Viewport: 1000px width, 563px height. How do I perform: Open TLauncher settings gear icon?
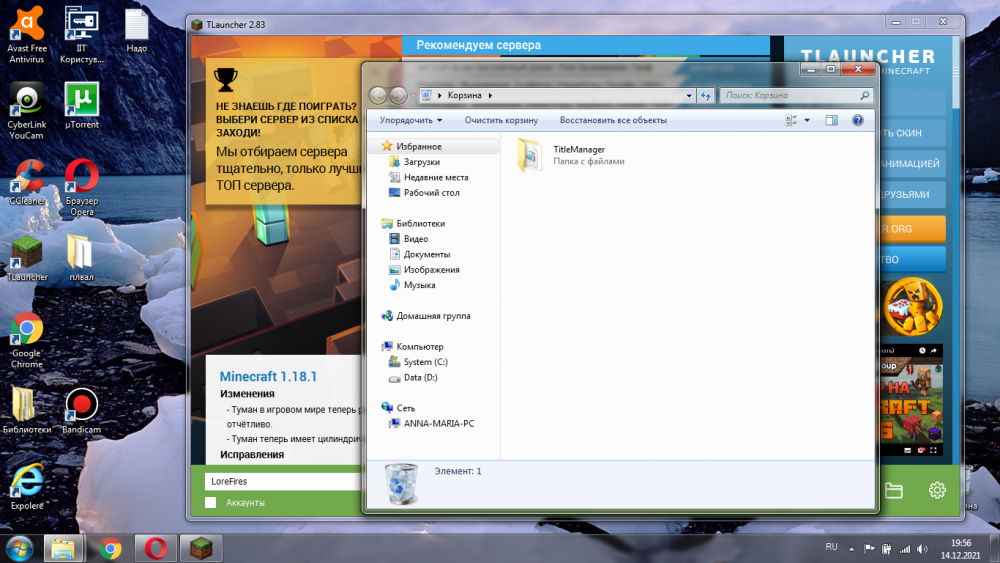937,490
